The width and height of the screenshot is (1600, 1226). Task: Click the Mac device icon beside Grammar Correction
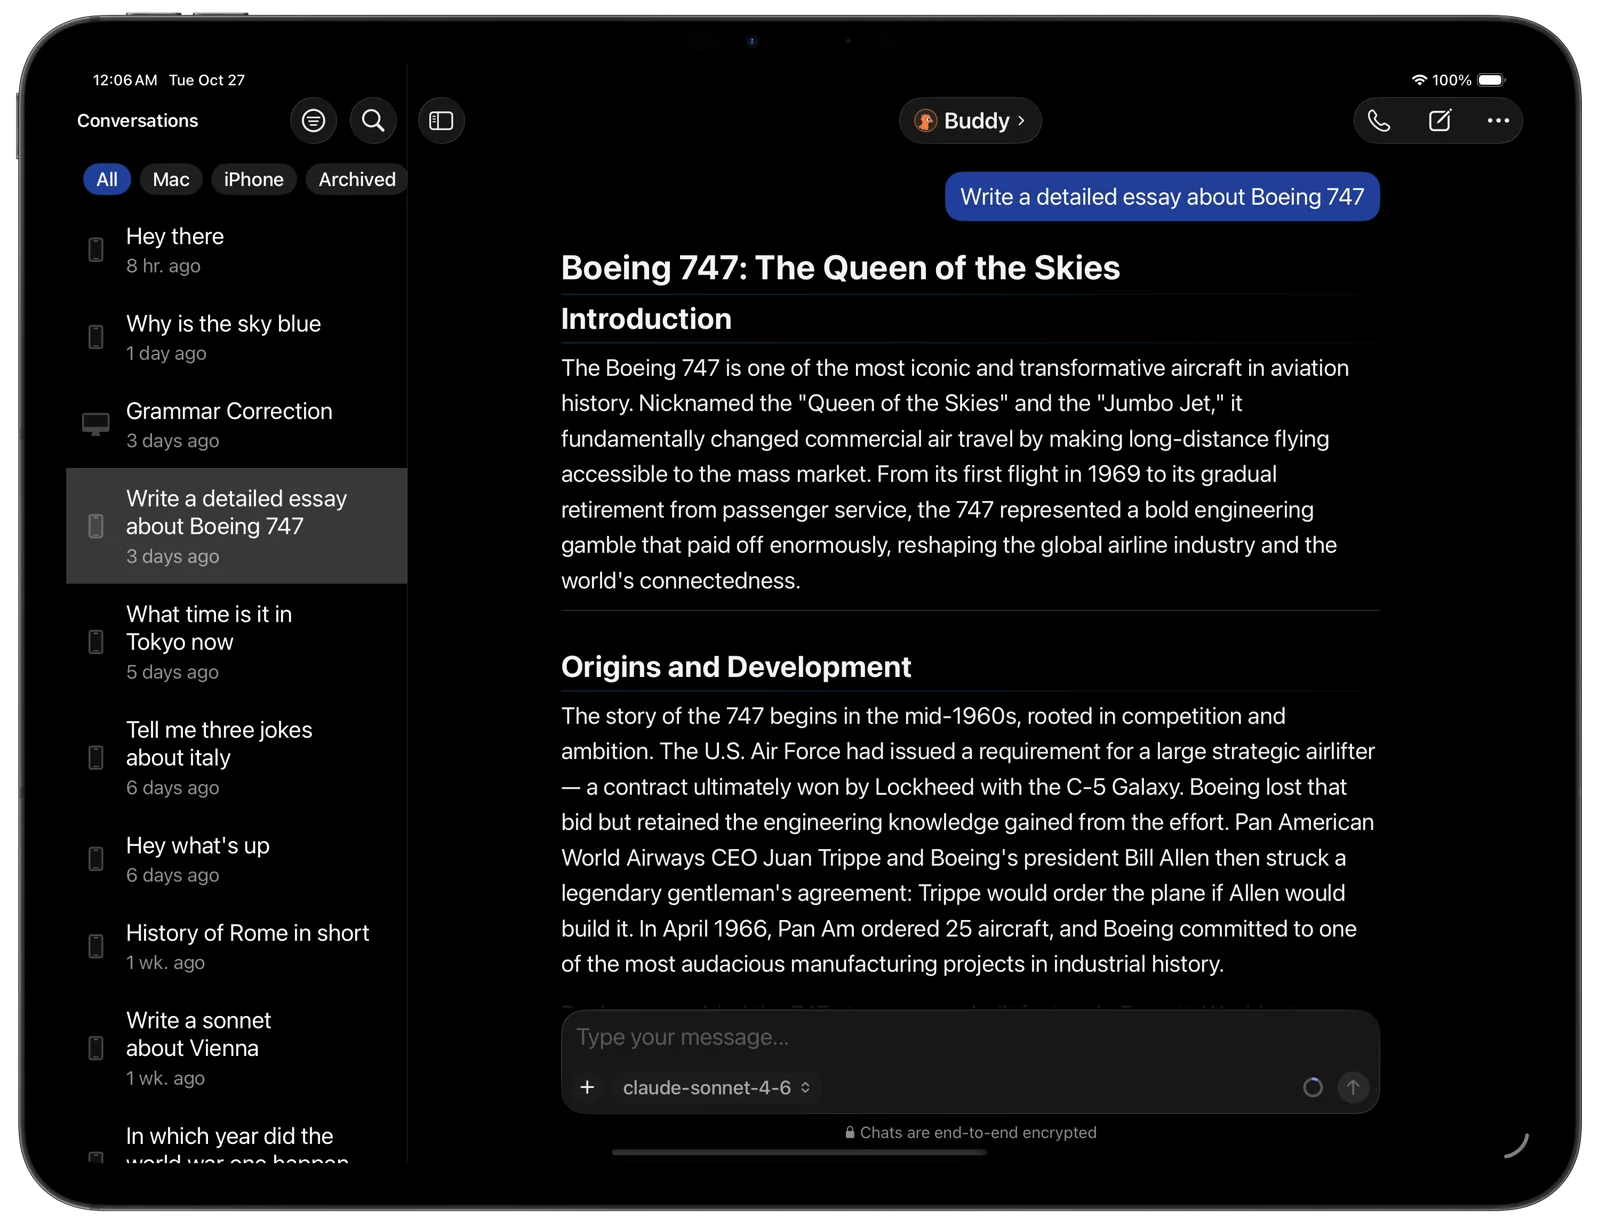96,425
